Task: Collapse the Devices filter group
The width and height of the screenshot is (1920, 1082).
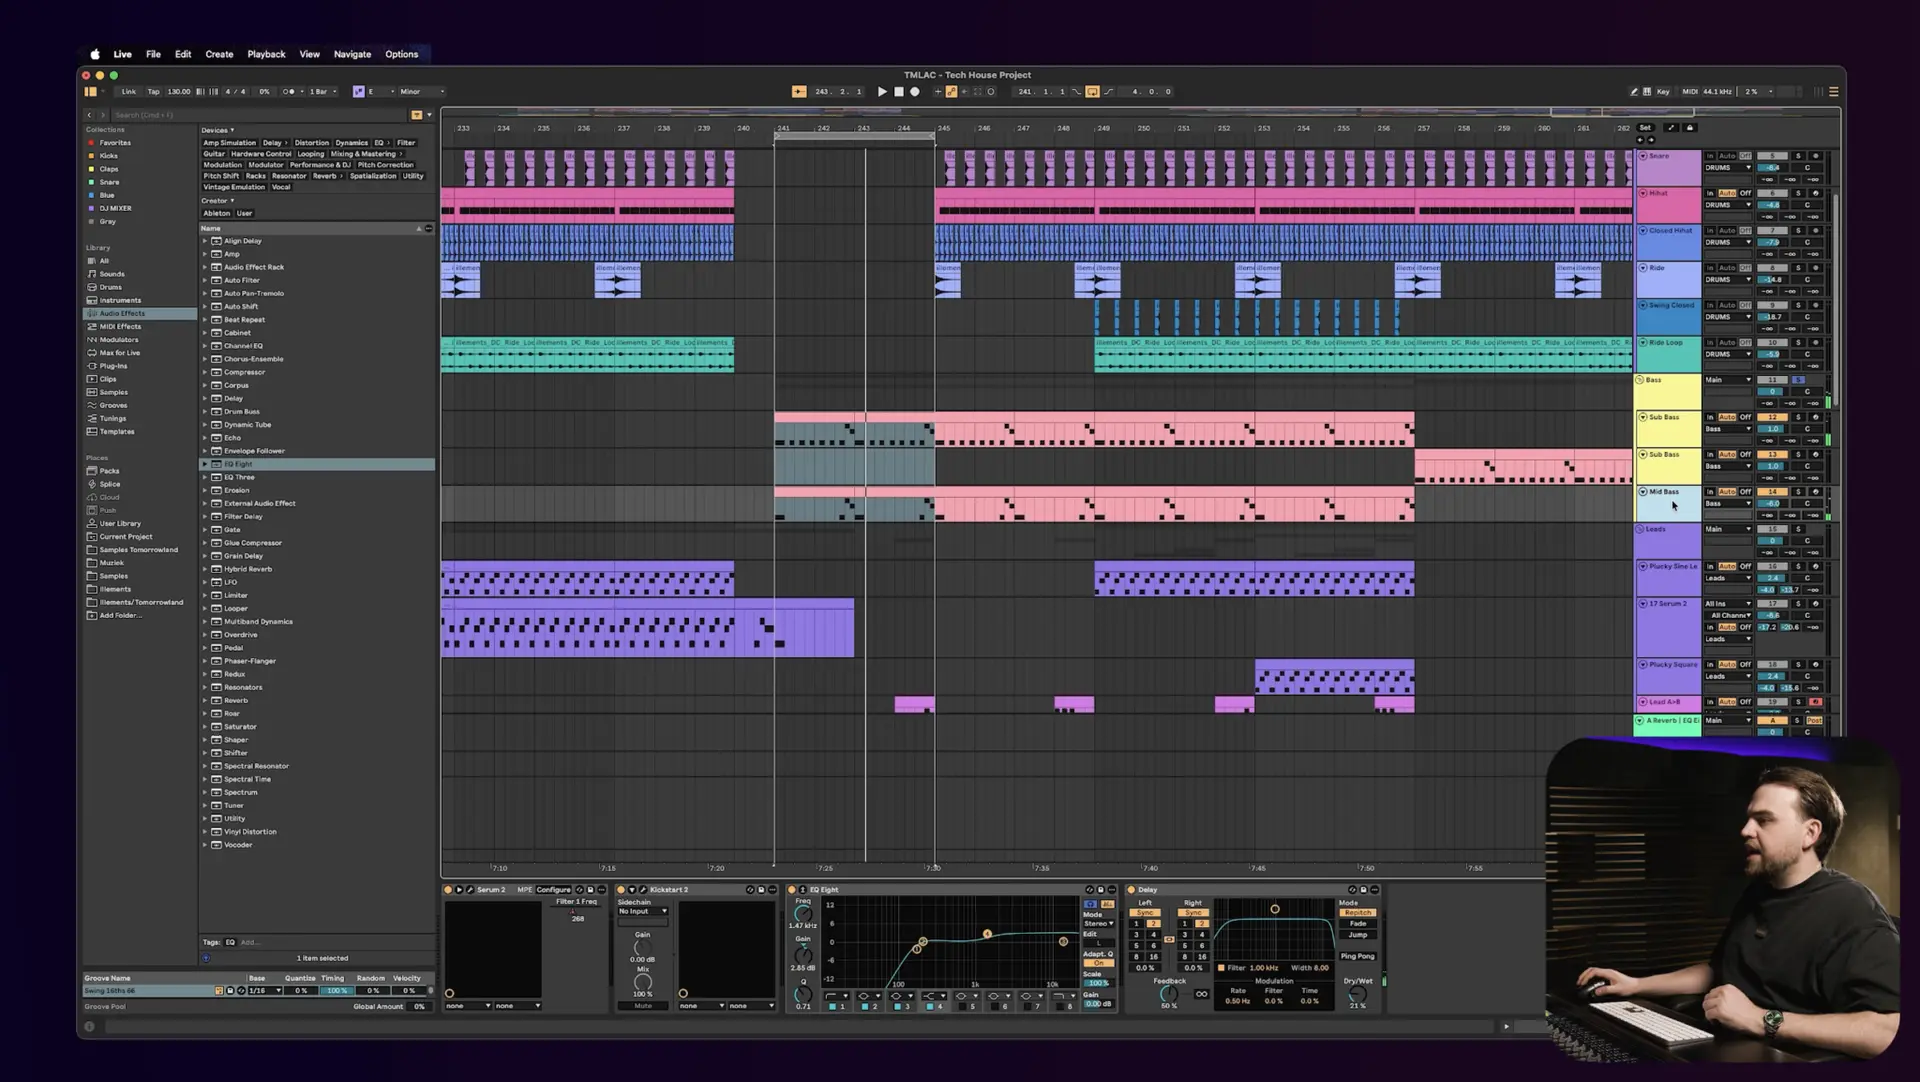Action: [x=218, y=130]
